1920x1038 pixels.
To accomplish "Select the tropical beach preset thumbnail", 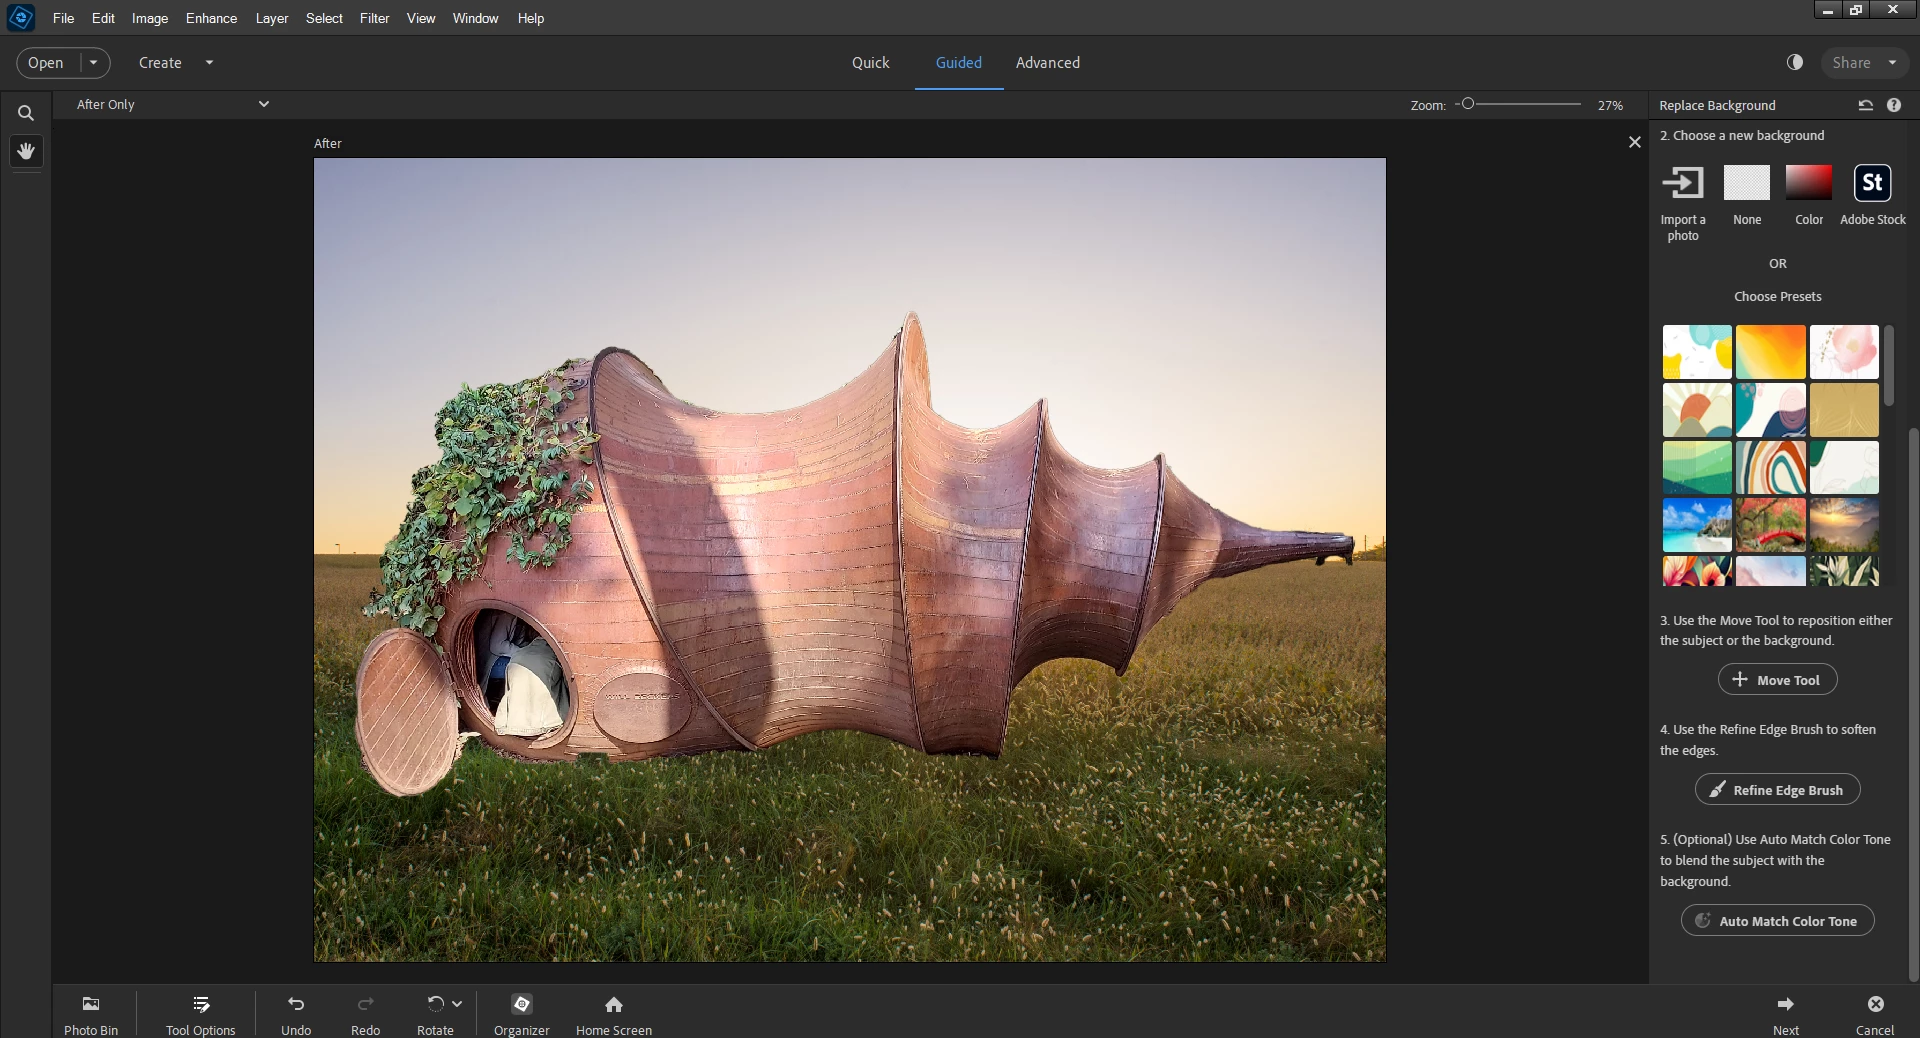I will [1697, 525].
